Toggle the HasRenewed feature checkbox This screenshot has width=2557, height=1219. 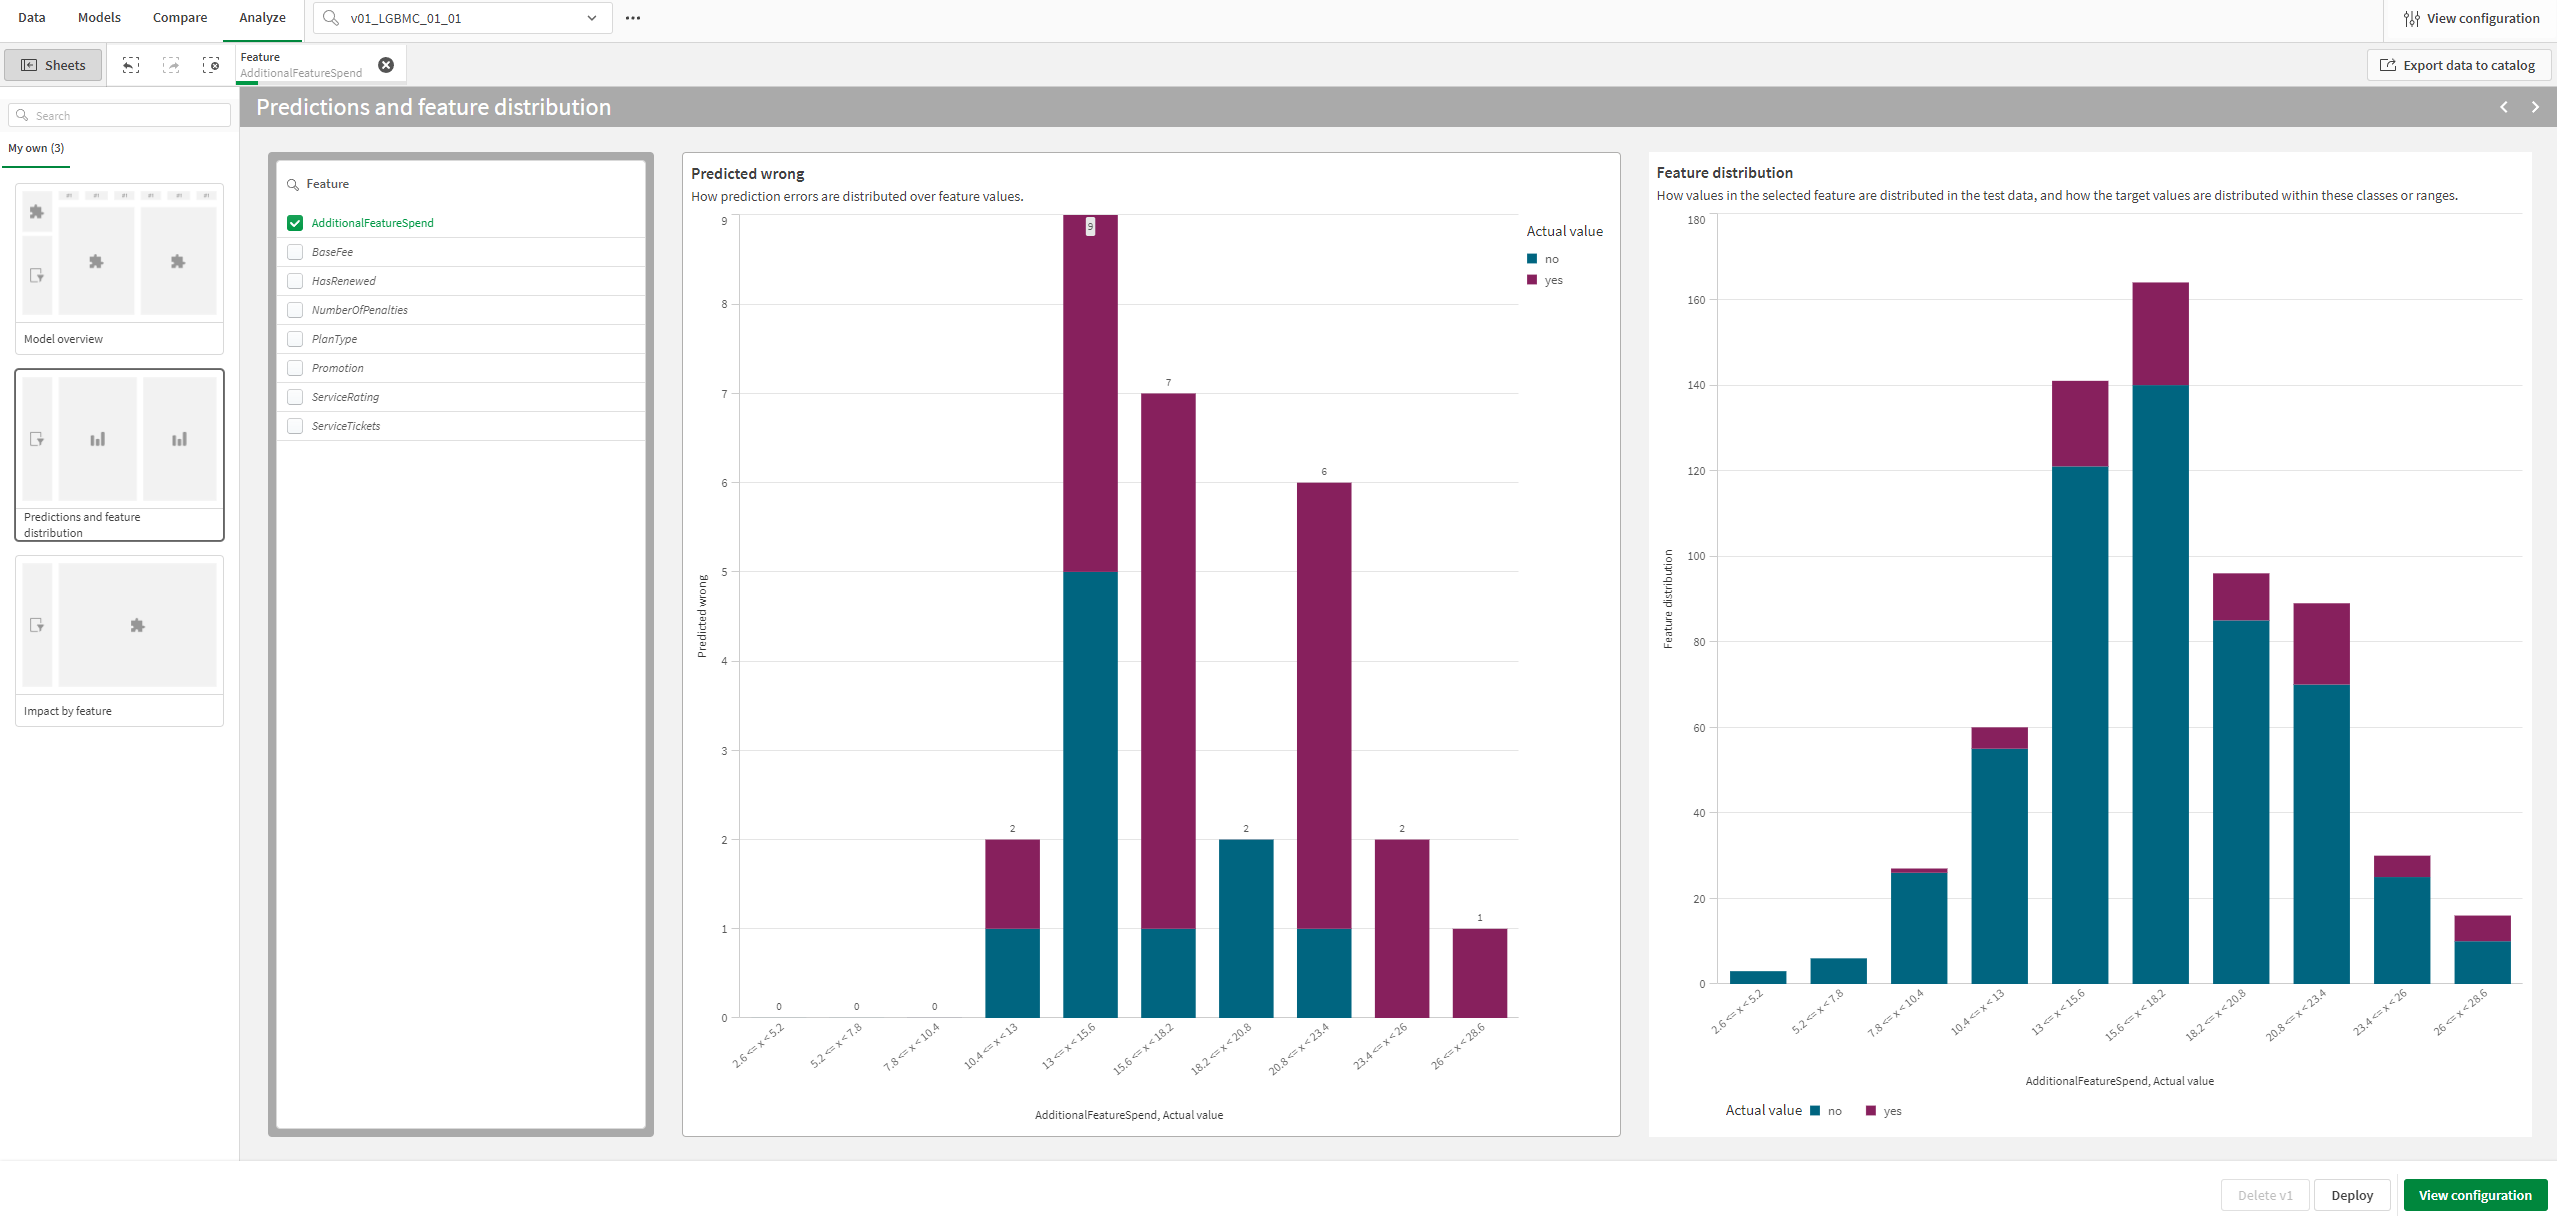295,280
